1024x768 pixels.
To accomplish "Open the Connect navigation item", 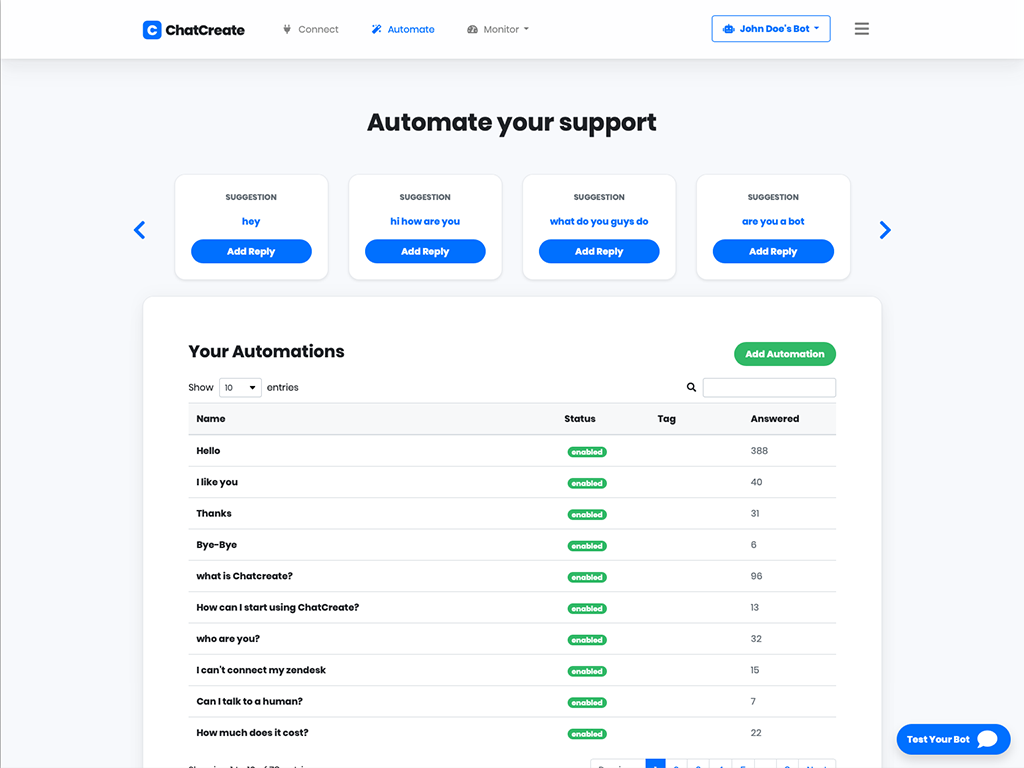I will coord(318,30).
